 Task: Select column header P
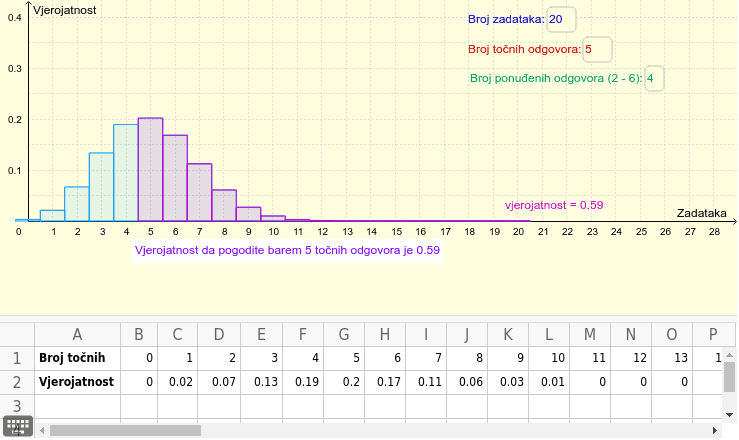(x=713, y=334)
